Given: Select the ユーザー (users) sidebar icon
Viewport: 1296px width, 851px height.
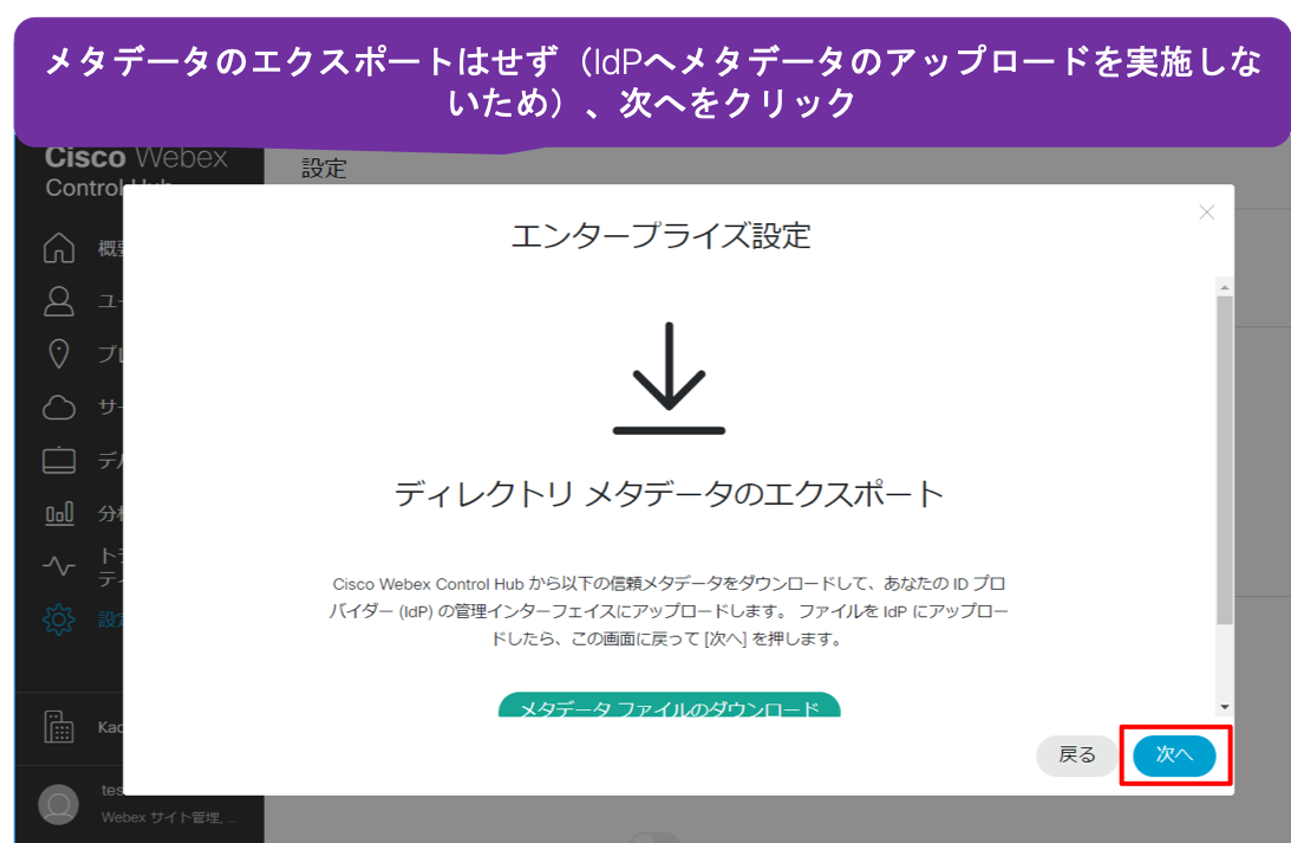Looking at the screenshot, I should point(58,302).
